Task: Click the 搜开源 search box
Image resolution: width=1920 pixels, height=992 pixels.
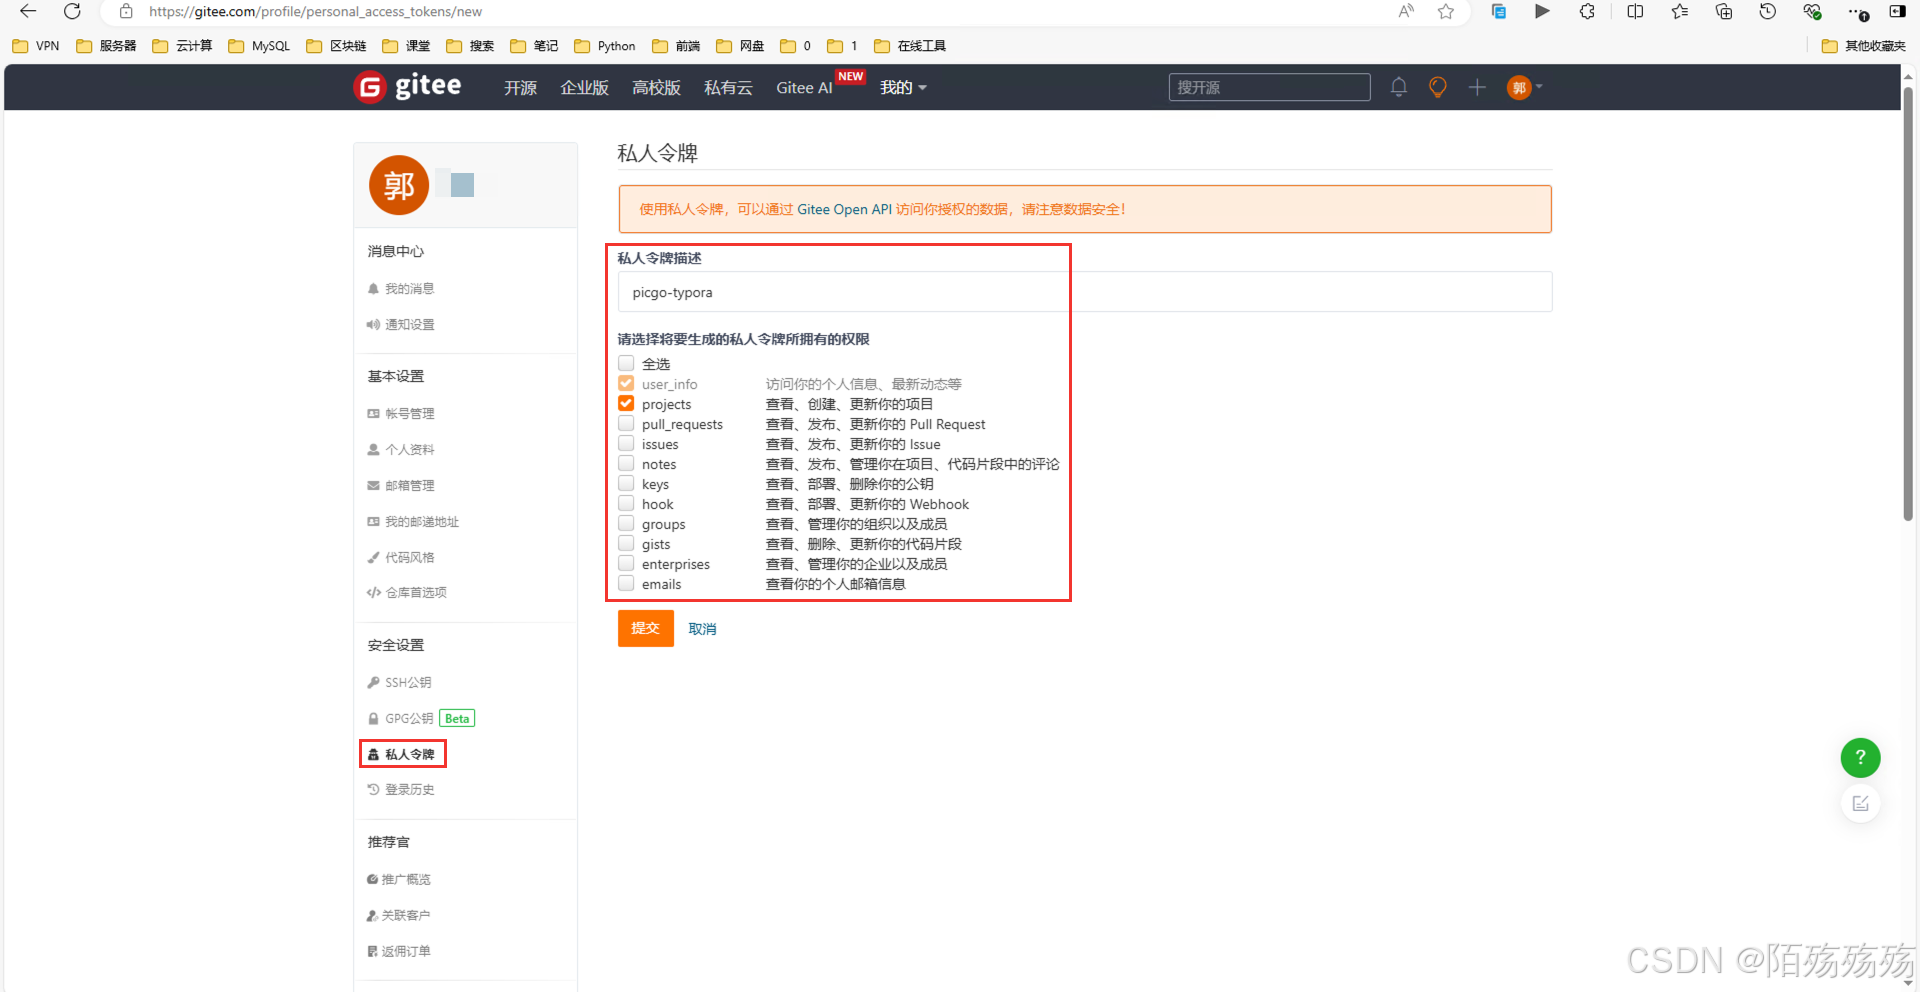Action: [1269, 87]
